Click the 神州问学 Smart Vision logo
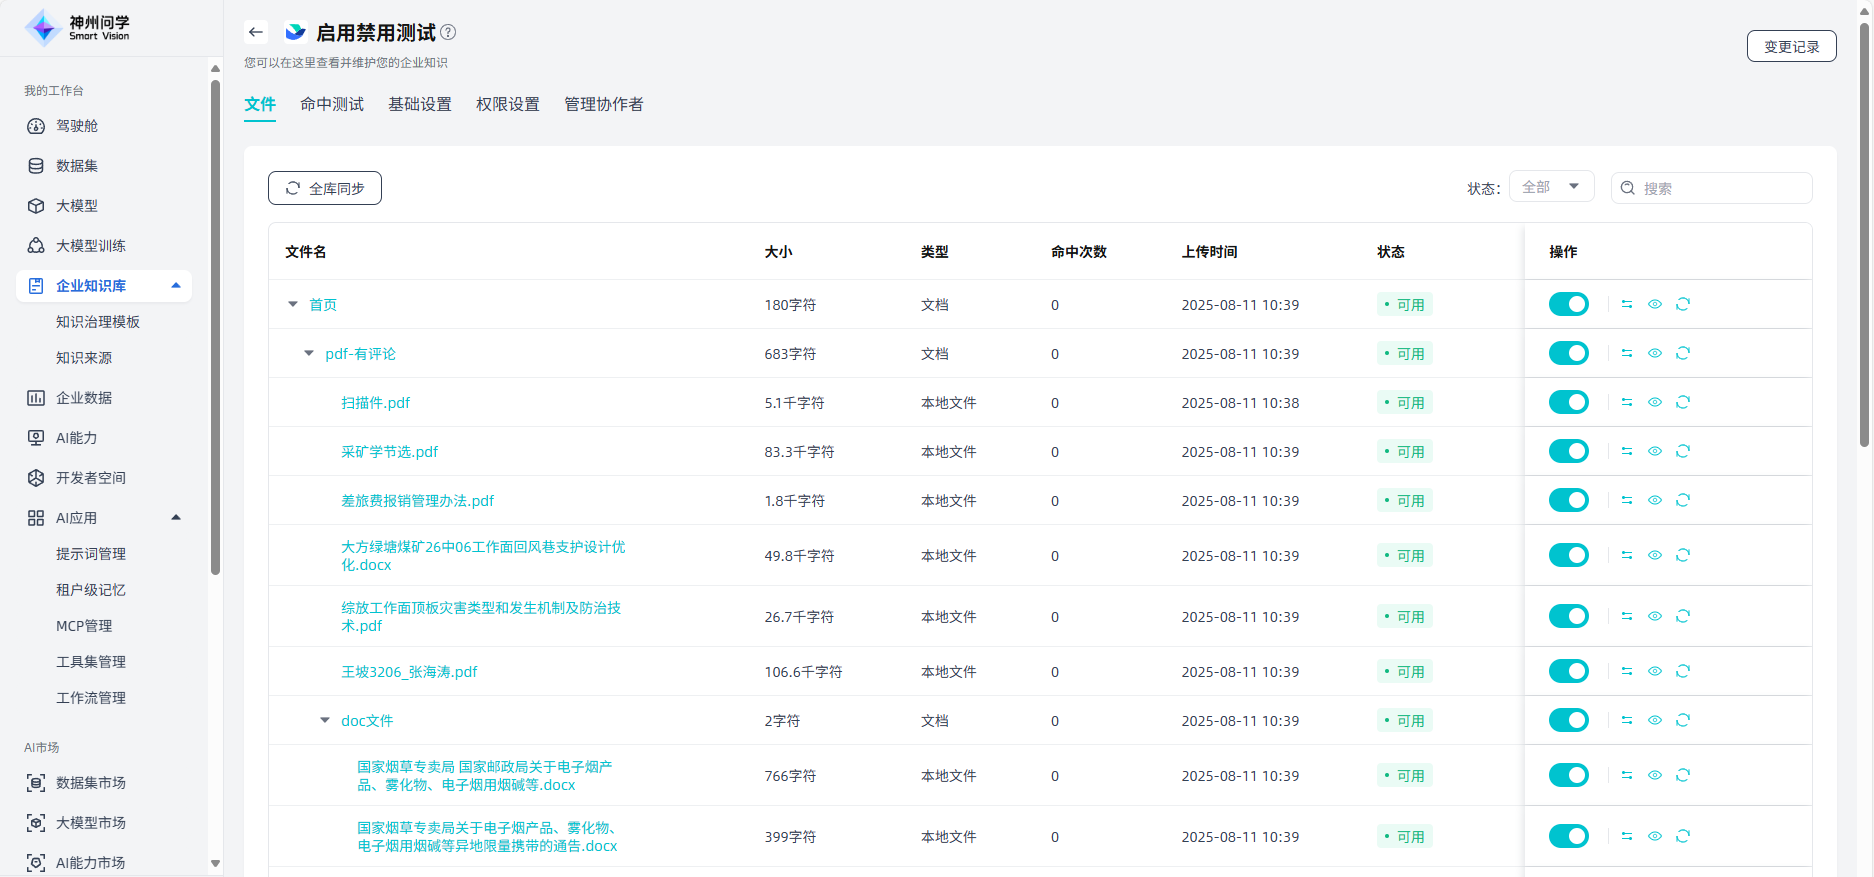Viewport: 1874px width, 877px height. pyautogui.click(x=78, y=27)
